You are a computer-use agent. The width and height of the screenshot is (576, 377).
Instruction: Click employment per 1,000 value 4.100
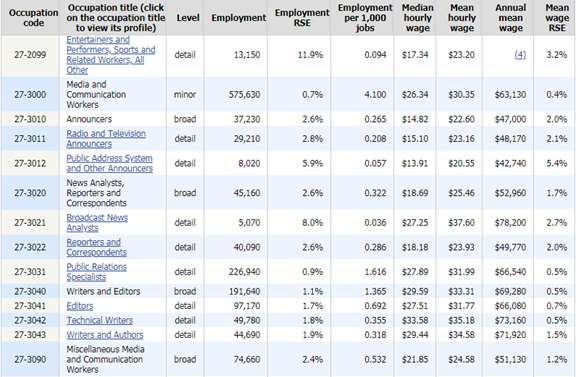(x=375, y=94)
